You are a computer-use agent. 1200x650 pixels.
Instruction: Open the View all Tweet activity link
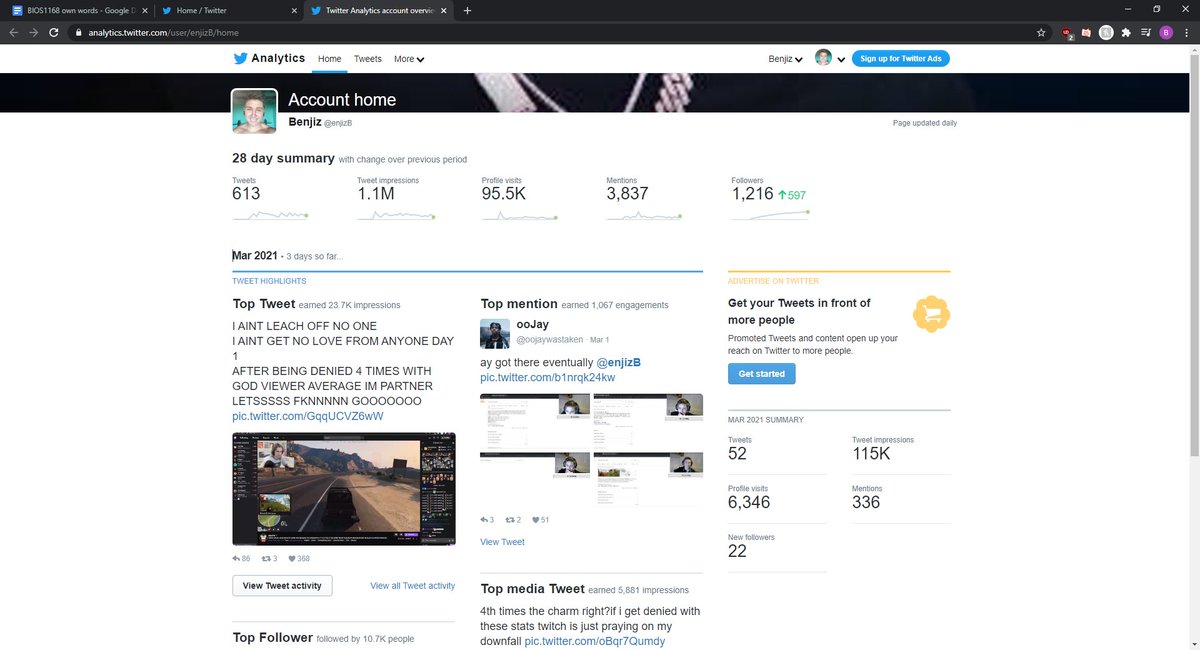point(412,586)
